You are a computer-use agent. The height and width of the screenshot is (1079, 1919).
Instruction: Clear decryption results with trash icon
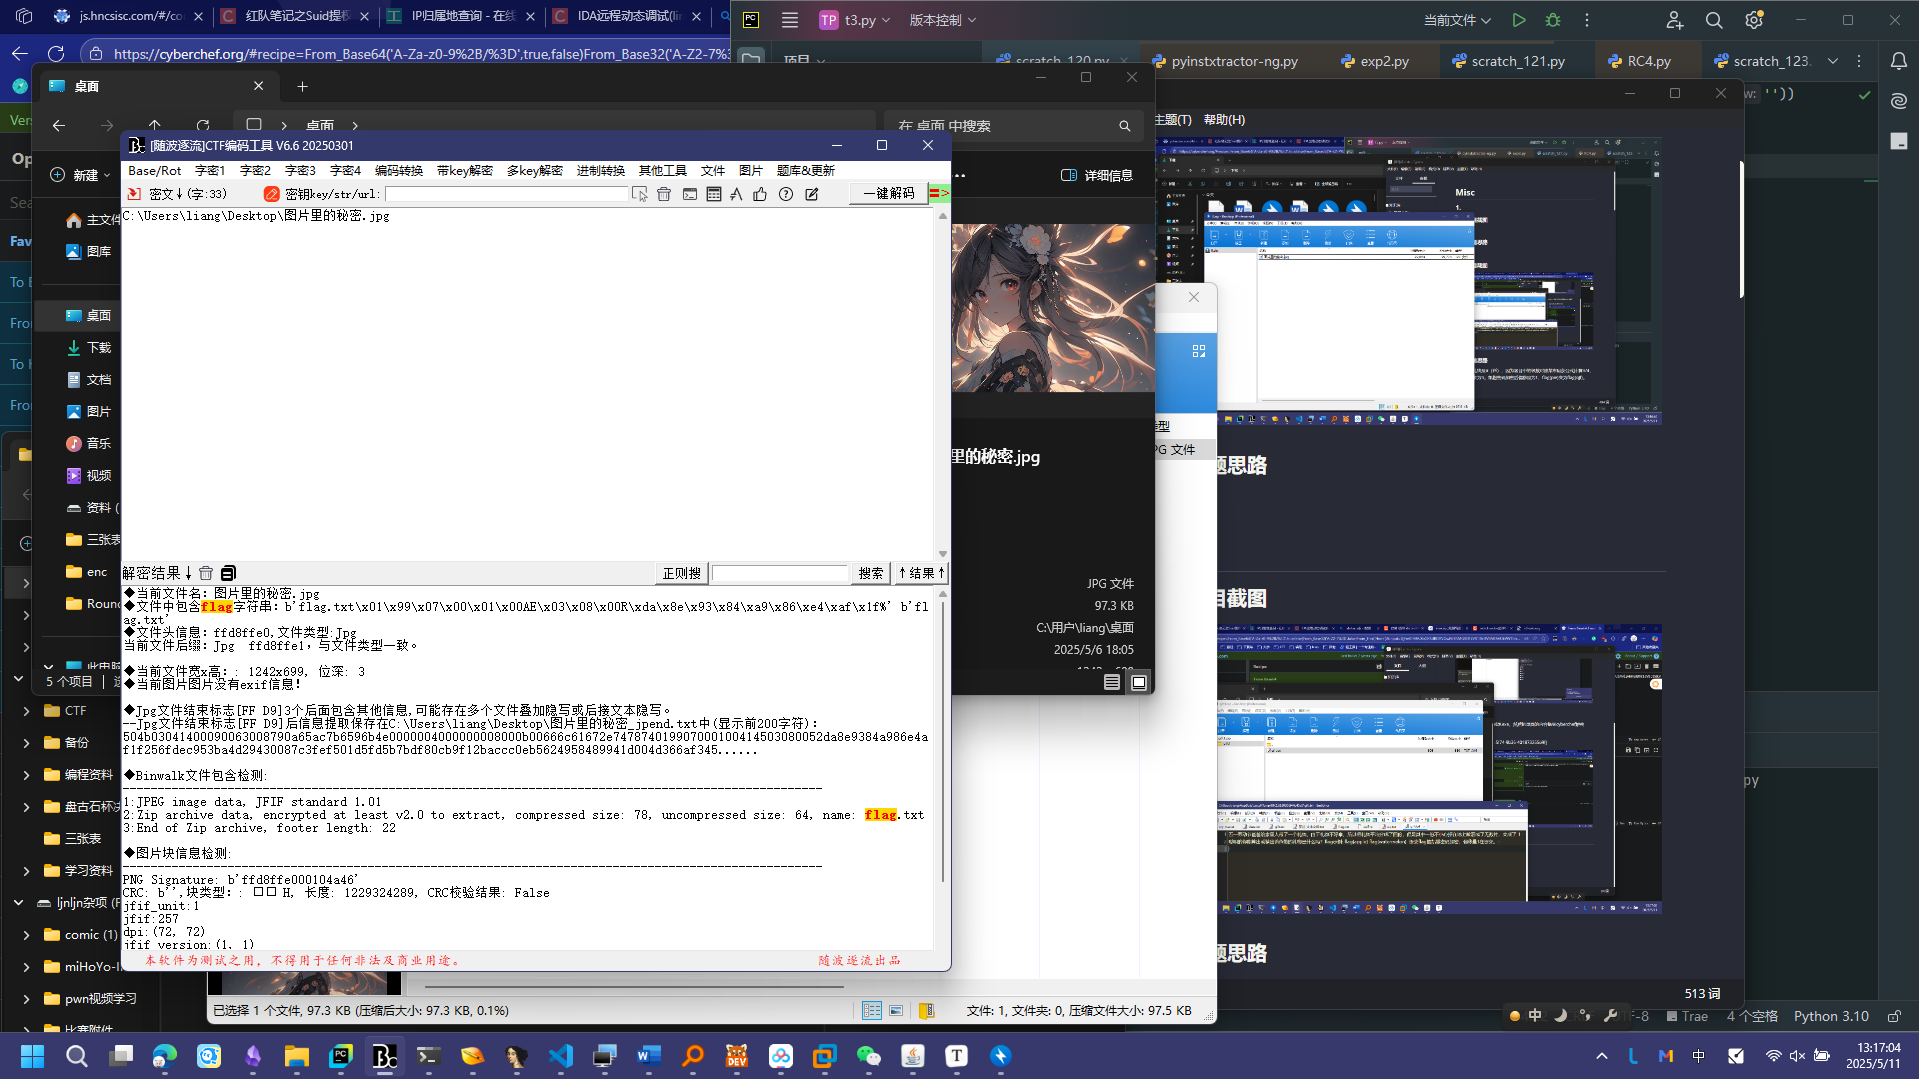[206, 573]
